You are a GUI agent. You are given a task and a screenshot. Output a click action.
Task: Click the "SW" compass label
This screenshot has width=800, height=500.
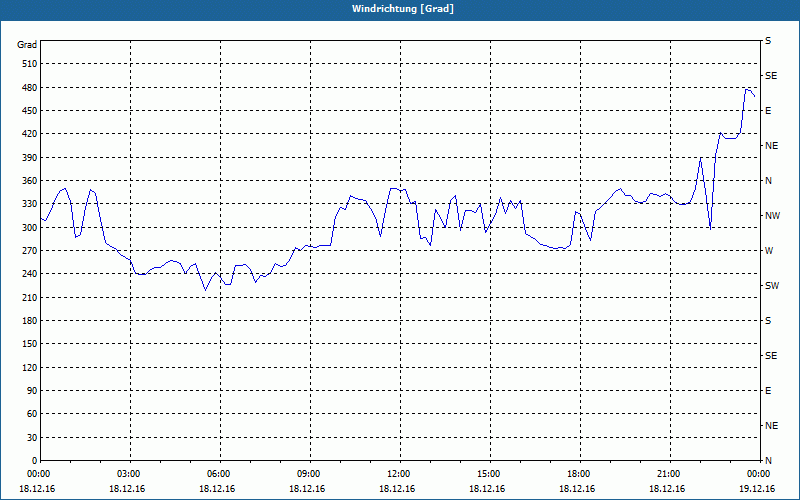point(772,286)
